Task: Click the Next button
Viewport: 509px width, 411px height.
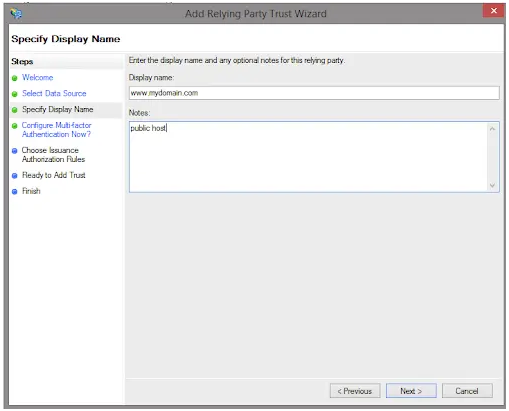Action: tap(411, 391)
